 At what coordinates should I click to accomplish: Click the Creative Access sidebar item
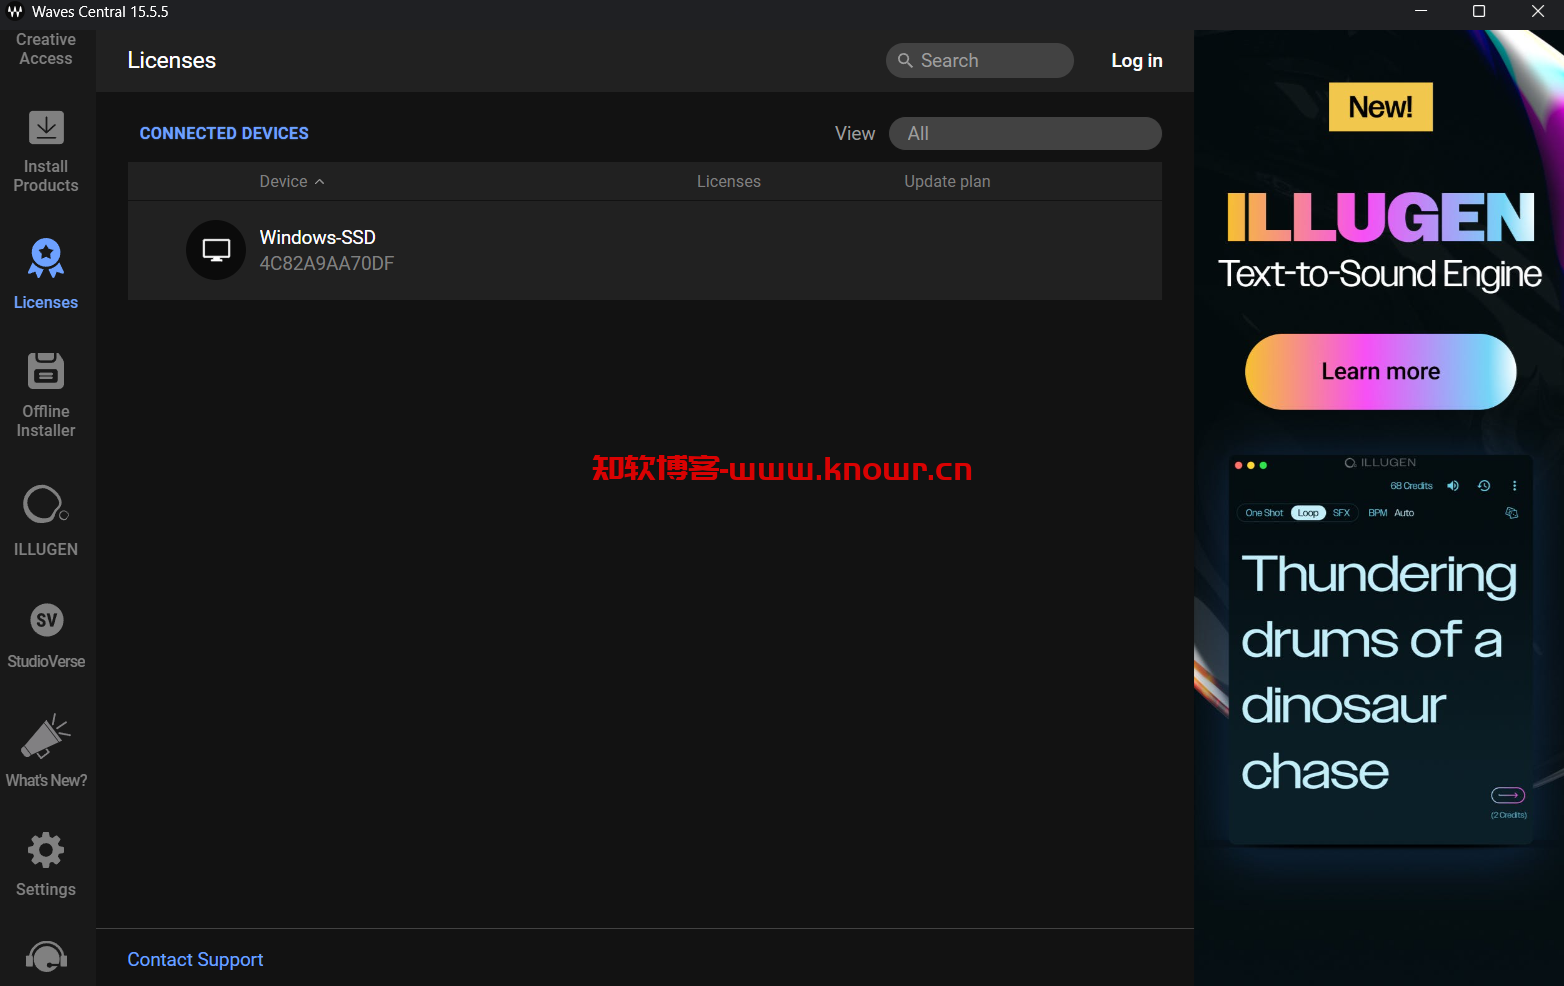(46, 49)
